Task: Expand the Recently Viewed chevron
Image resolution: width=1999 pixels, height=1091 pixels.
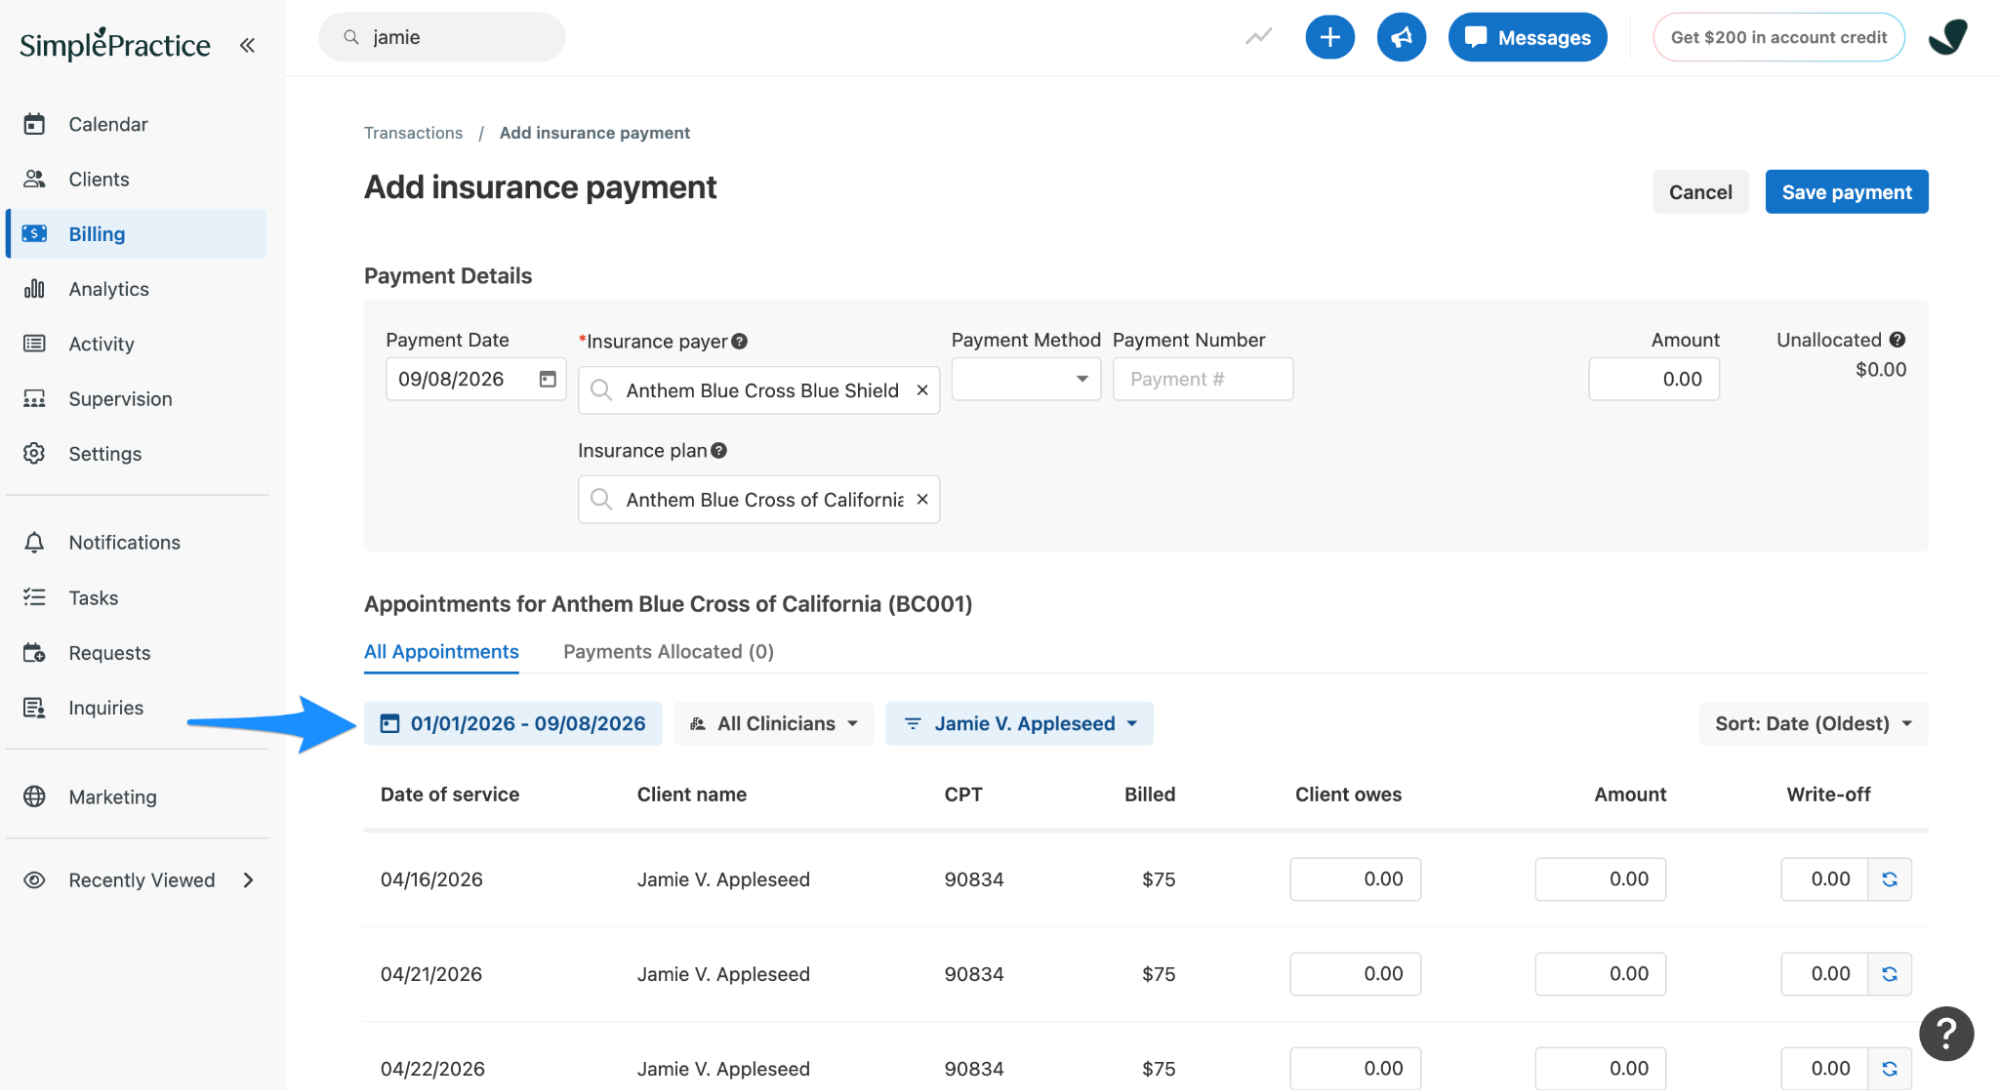Action: tap(248, 880)
